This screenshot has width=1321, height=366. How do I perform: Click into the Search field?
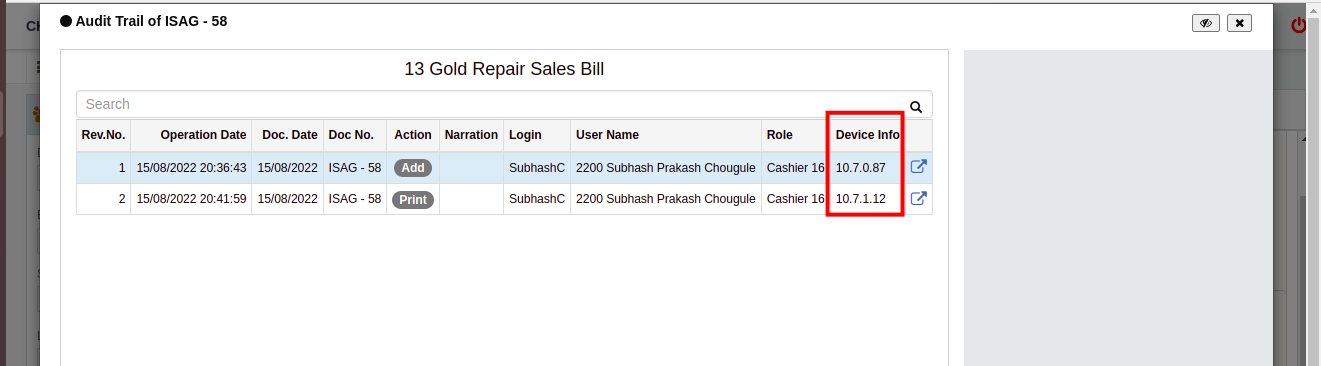click(x=492, y=104)
